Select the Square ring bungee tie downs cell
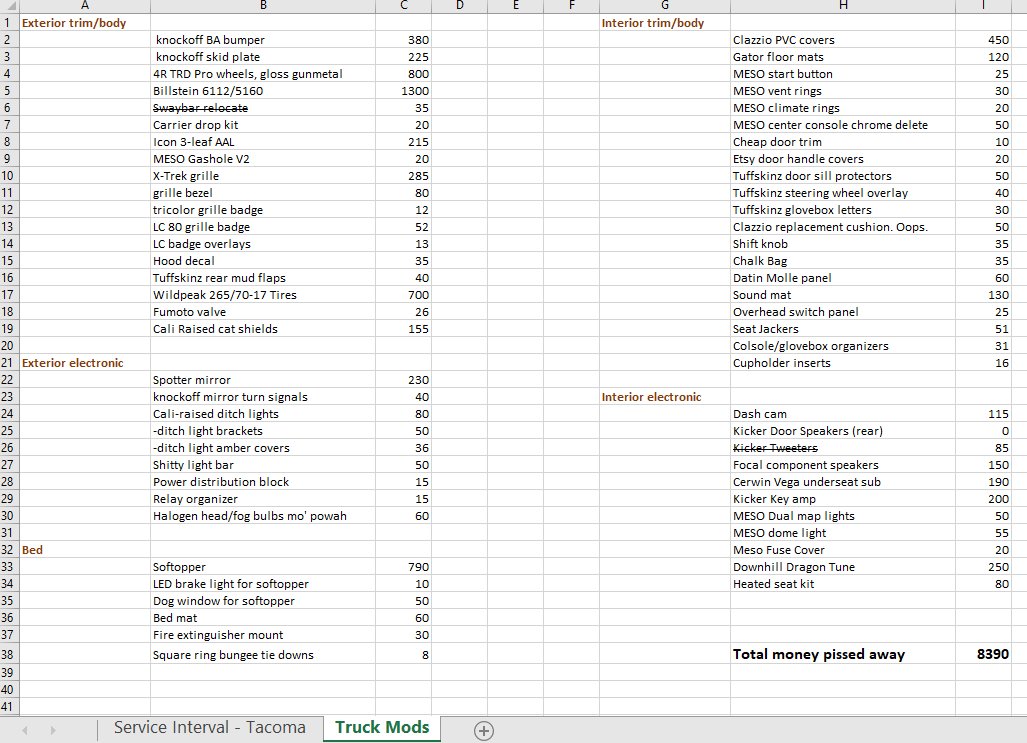This screenshot has height=743, width=1027. click(x=263, y=655)
